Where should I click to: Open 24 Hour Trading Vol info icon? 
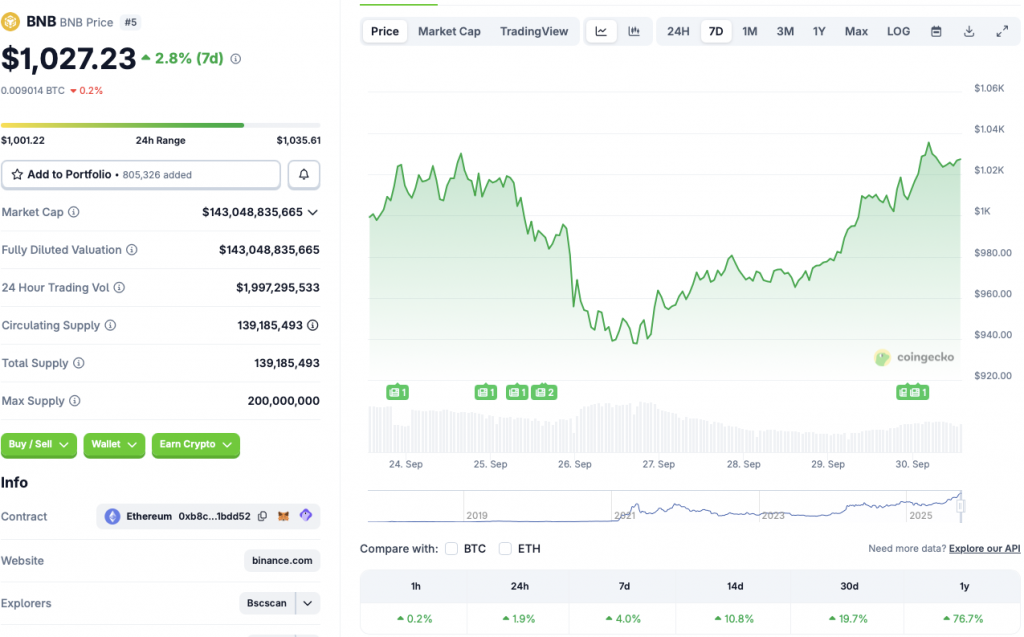click(119, 287)
